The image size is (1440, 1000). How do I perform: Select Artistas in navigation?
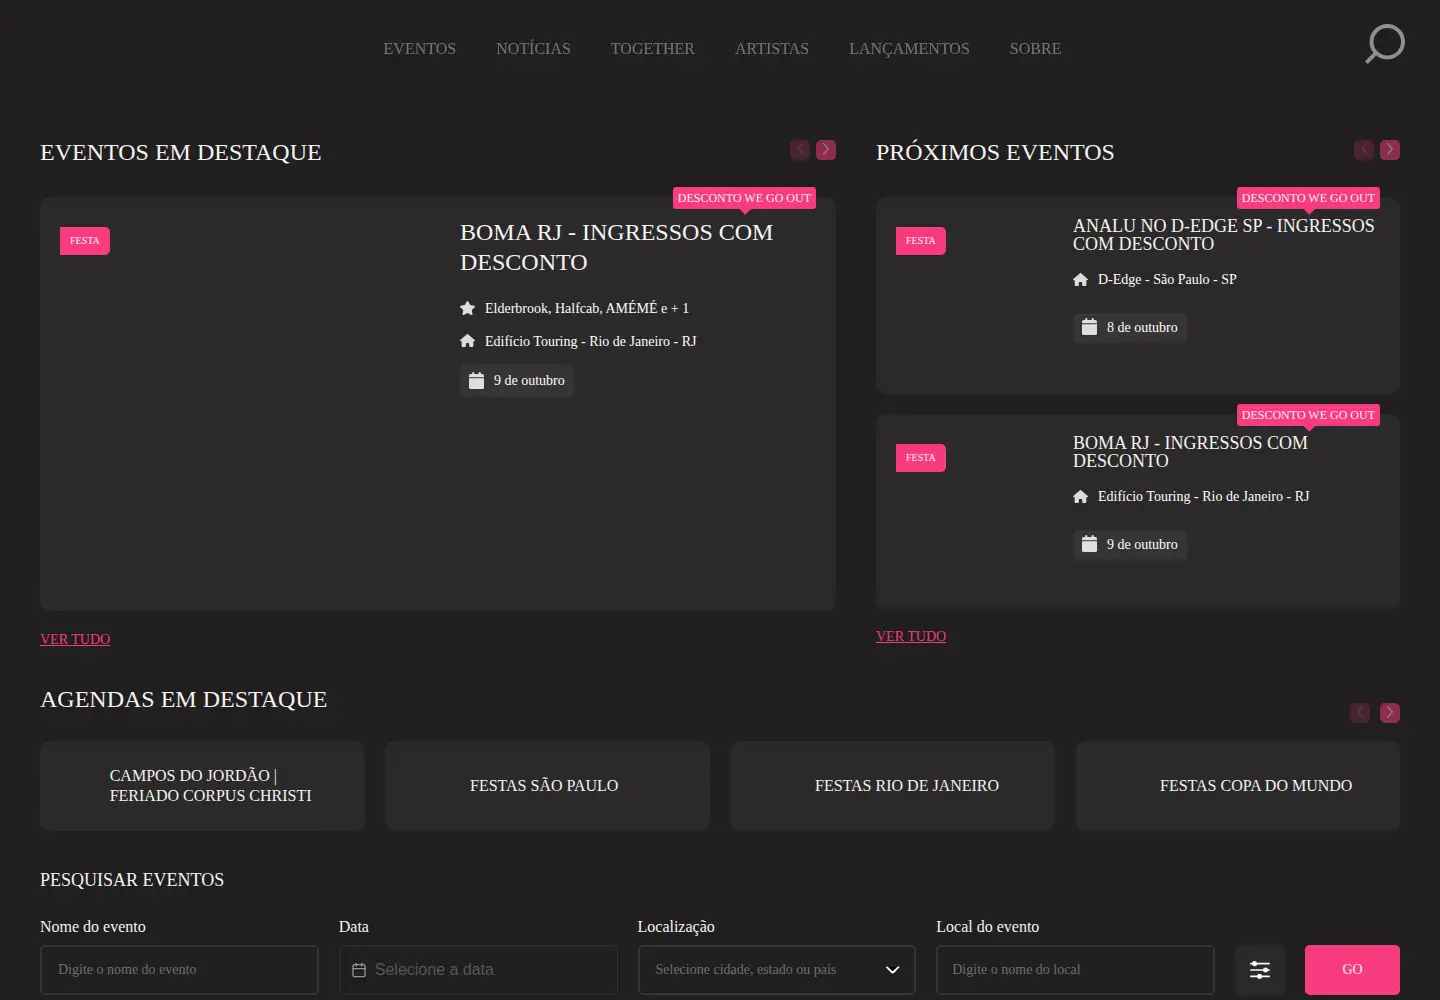(772, 48)
